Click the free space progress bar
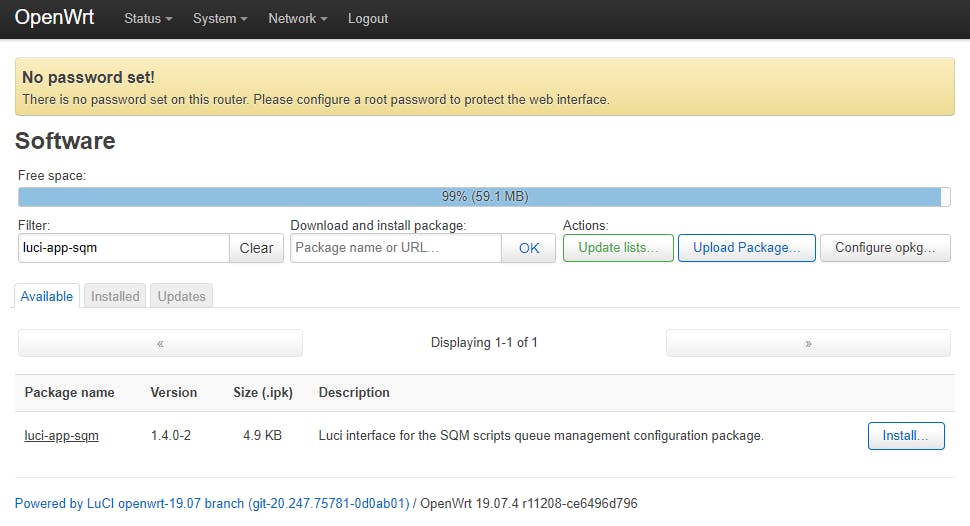Viewport: 970px width, 526px height. (484, 197)
